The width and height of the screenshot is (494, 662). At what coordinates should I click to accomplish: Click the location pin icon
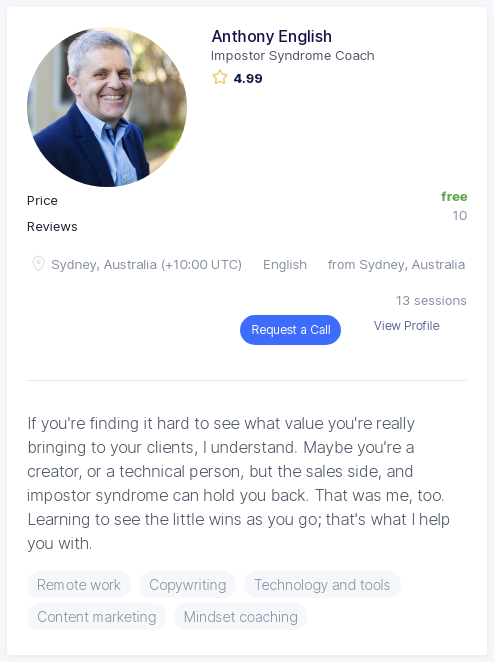click(38, 264)
